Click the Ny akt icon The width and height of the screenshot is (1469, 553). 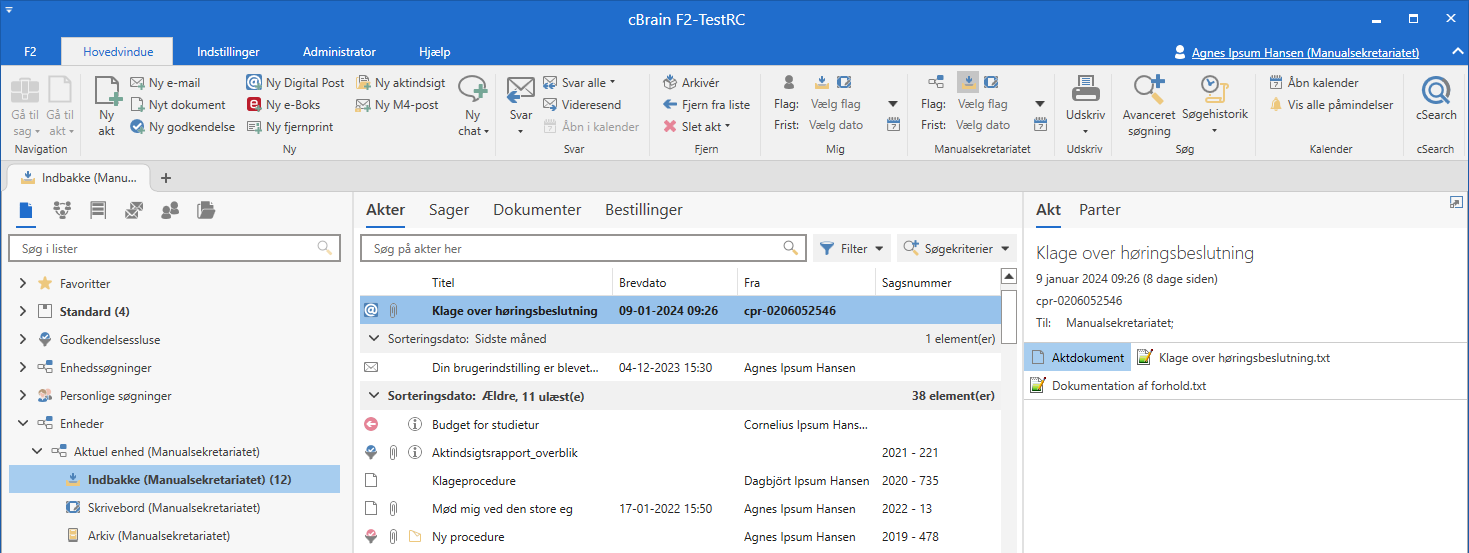pyautogui.click(x=106, y=94)
